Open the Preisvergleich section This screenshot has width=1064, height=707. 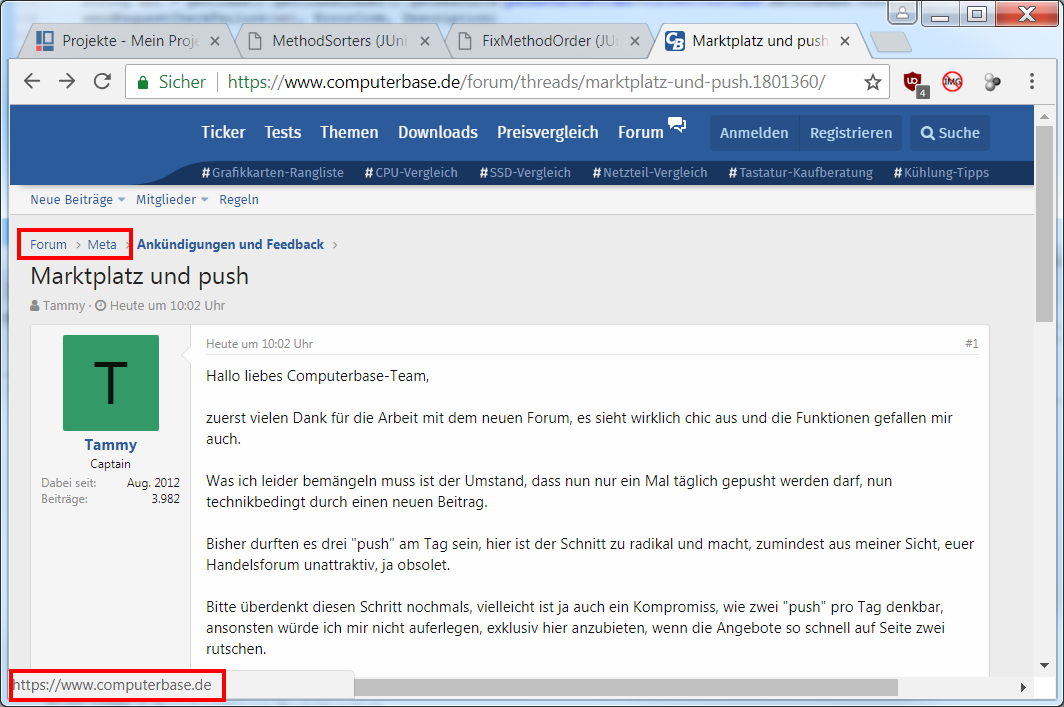coord(548,132)
